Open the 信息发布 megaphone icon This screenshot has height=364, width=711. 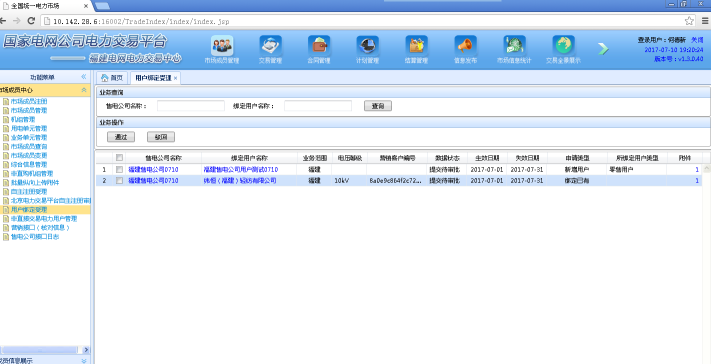(x=465, y=46)
